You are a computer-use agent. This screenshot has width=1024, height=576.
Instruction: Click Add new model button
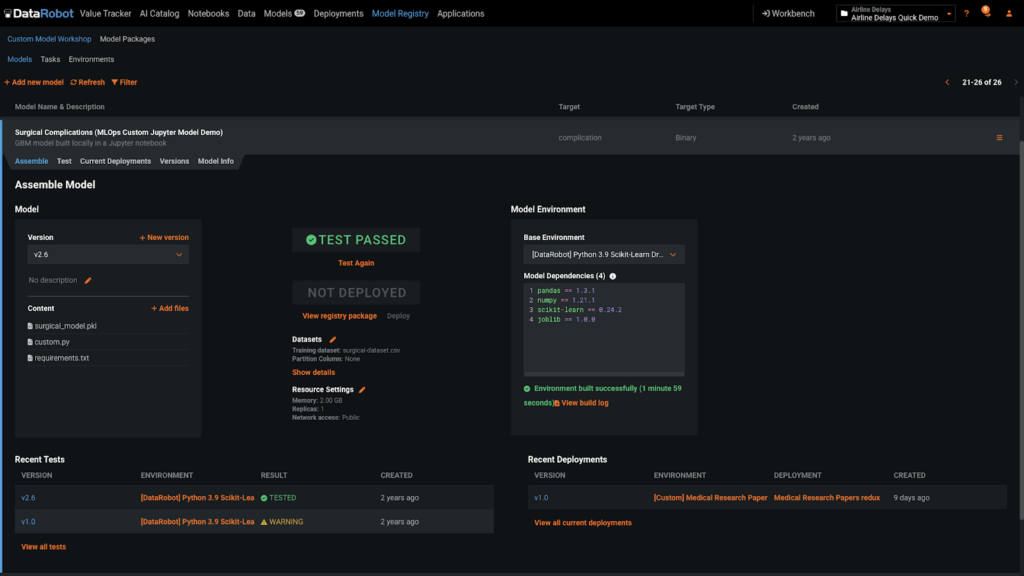click(34, 82)
